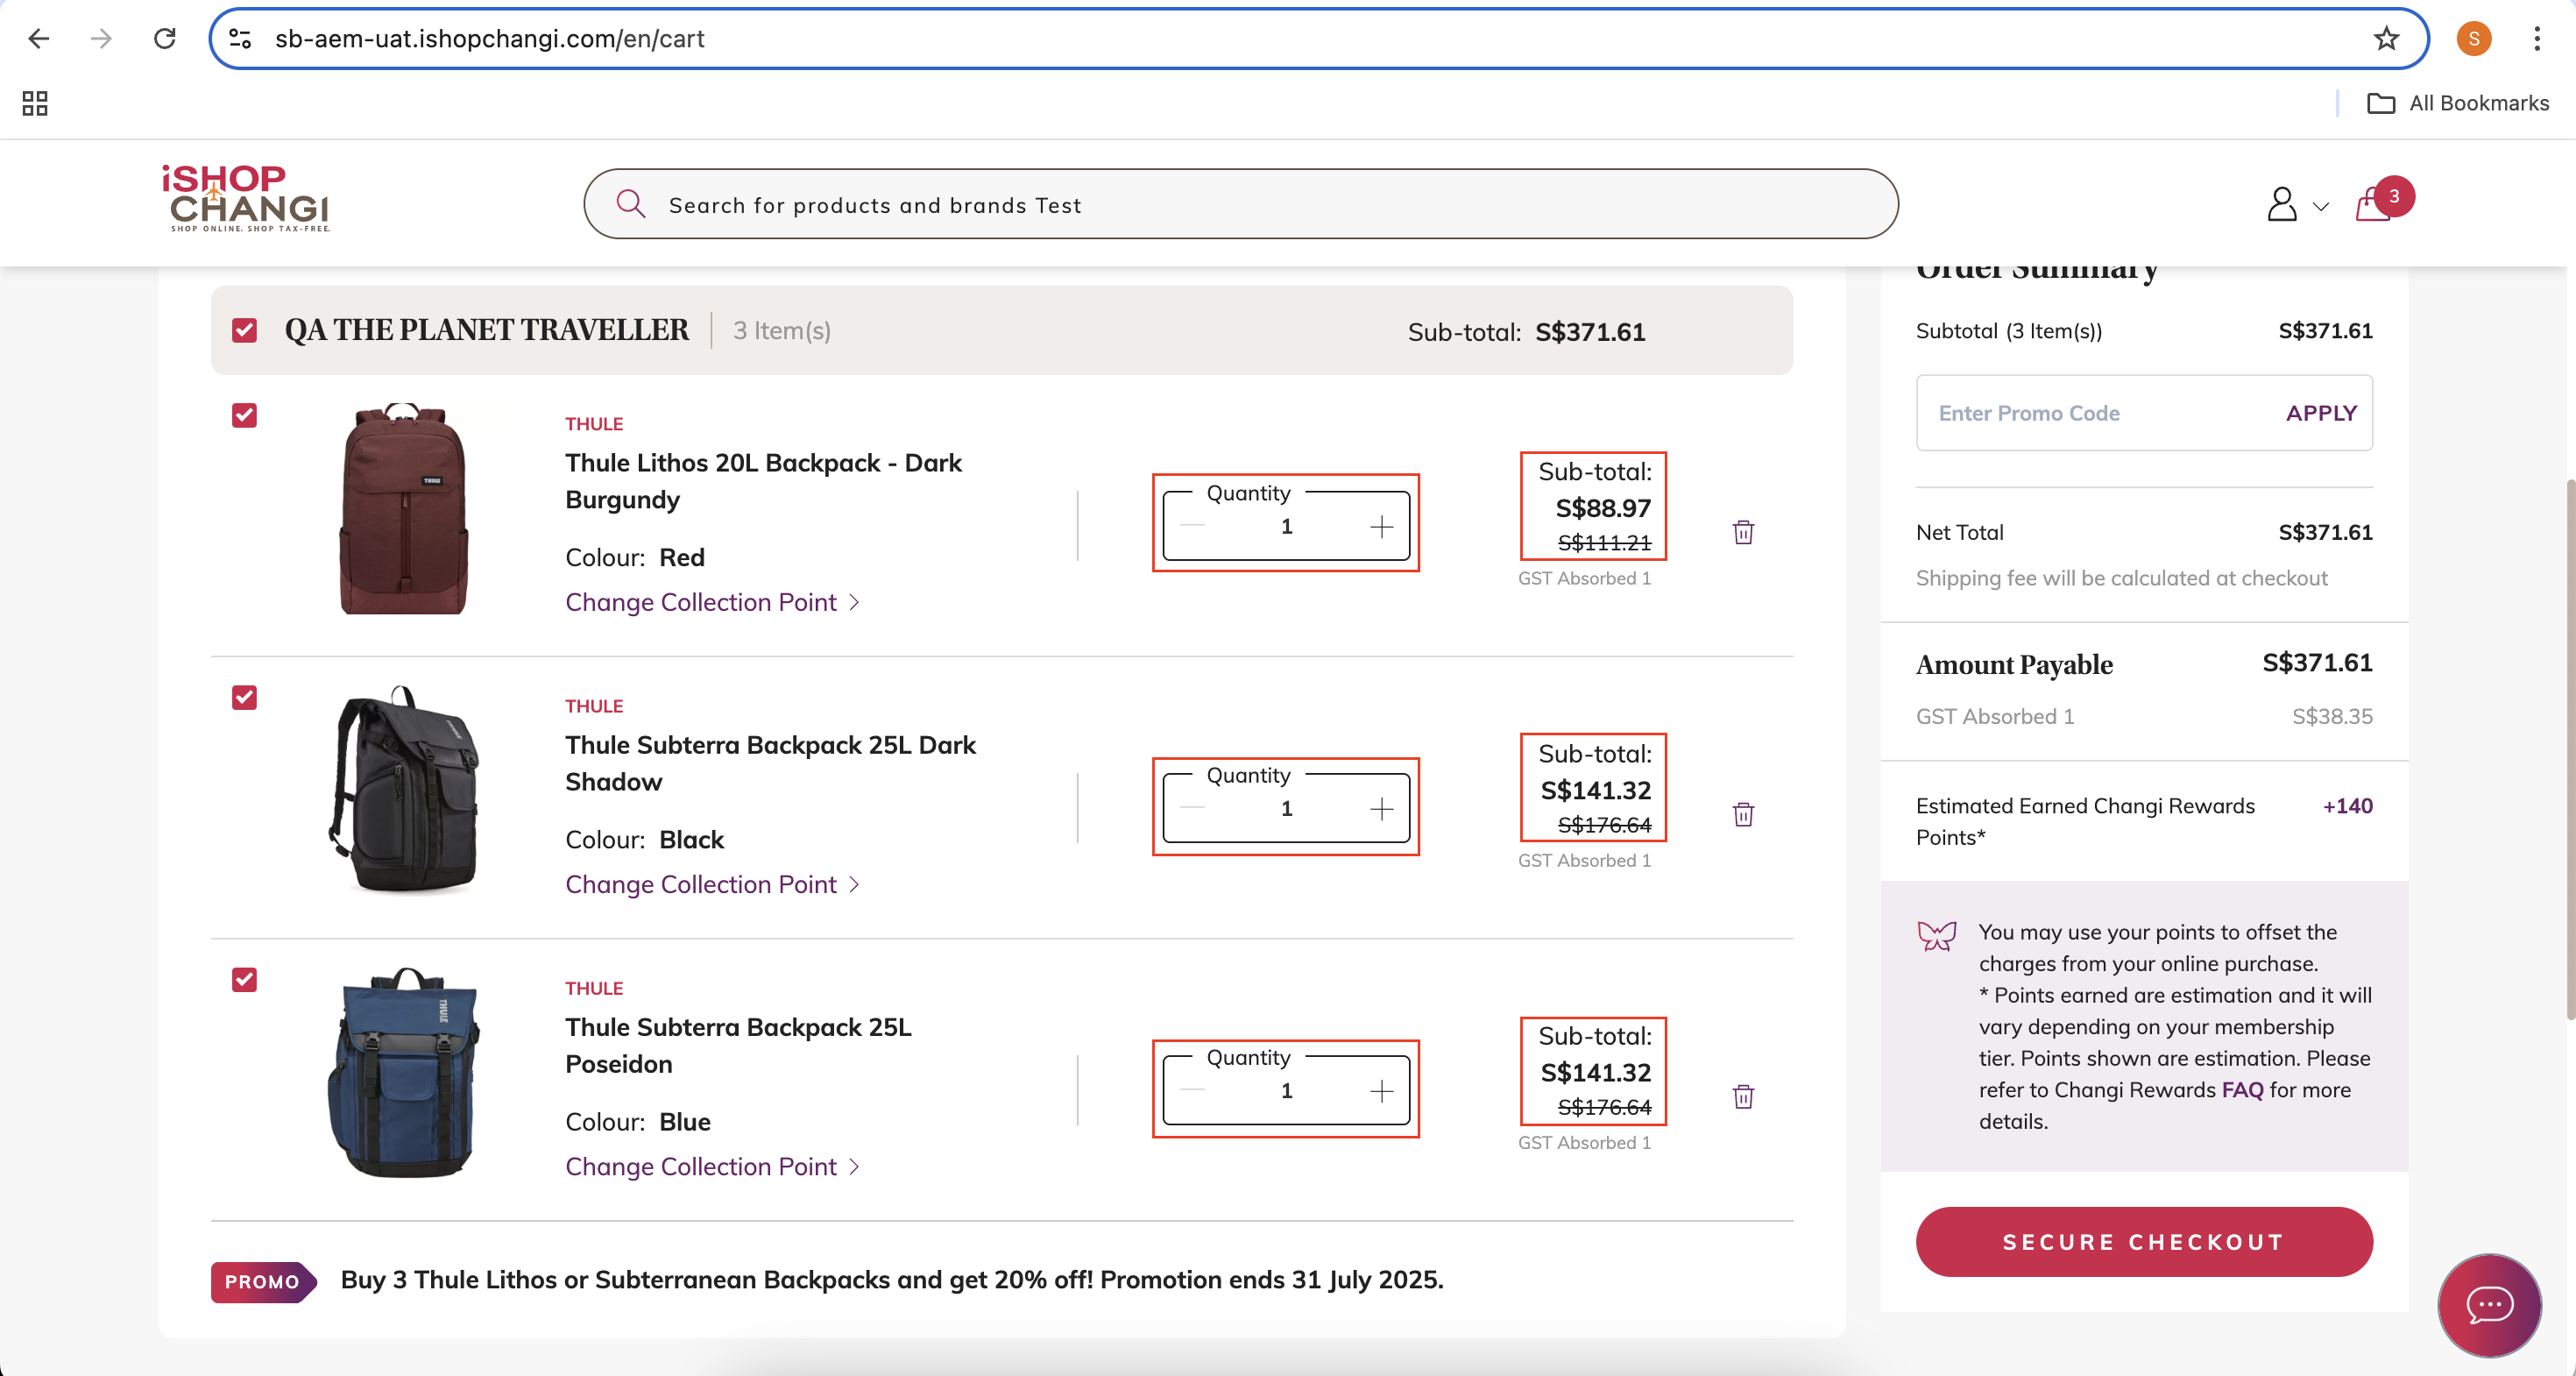Click the +140 rewards points value
Image resolution: width=2576 pixels, height=1376 pixels.
point(2347,806)
